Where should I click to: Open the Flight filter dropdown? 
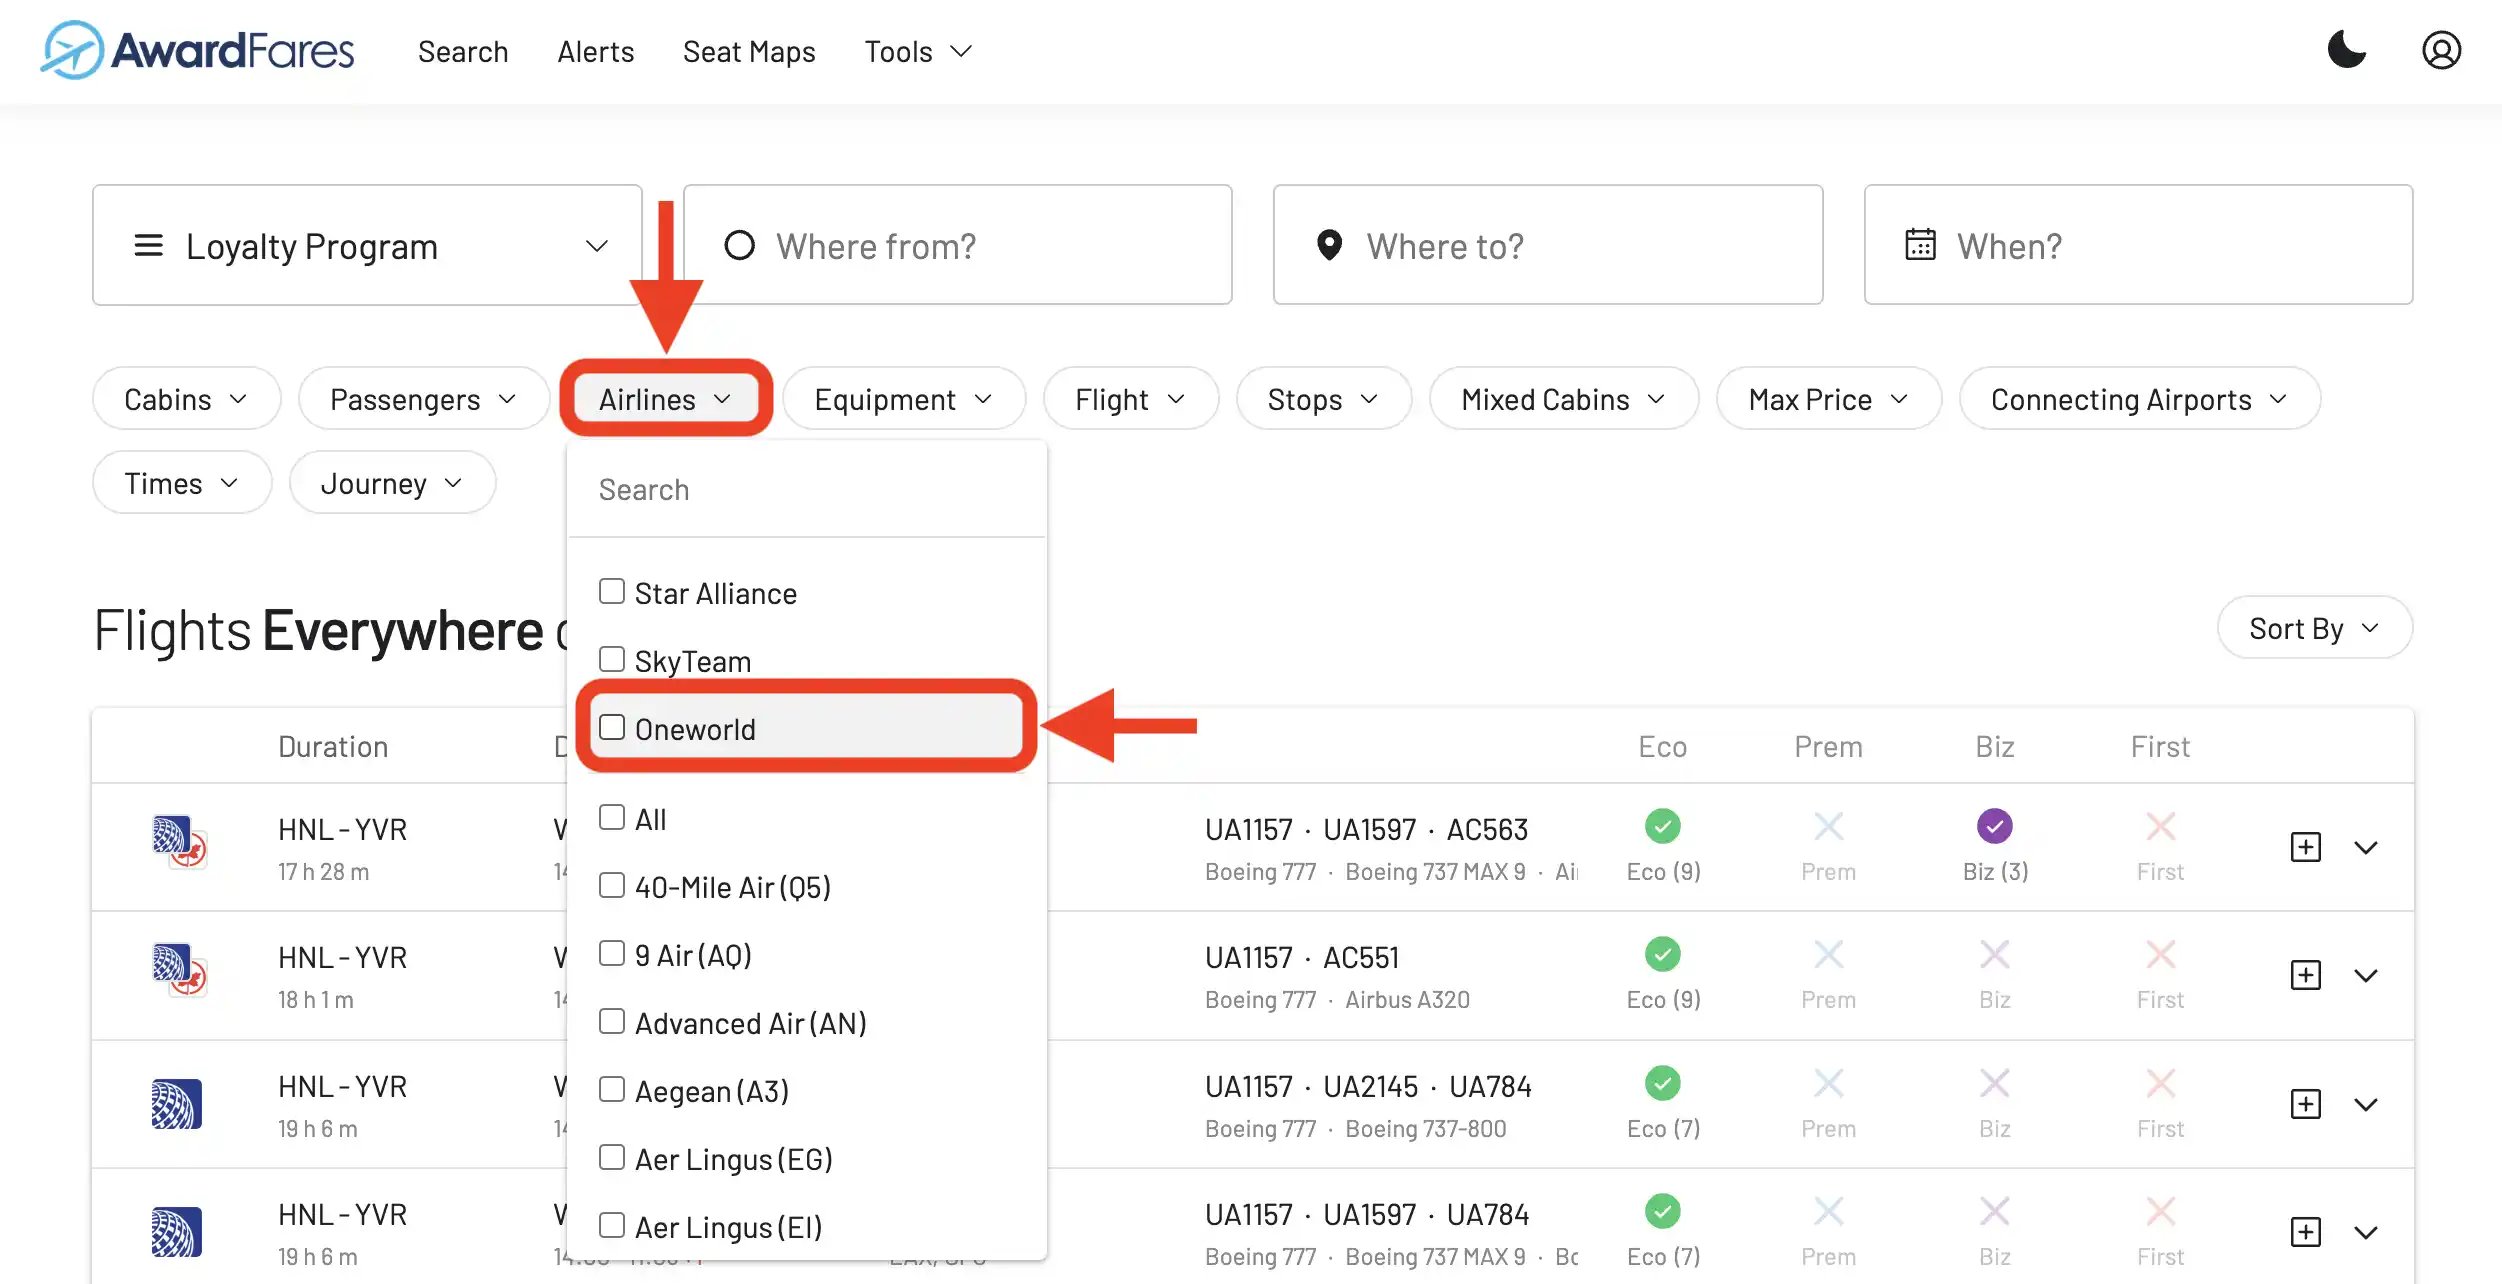(x=1130, y=399)
